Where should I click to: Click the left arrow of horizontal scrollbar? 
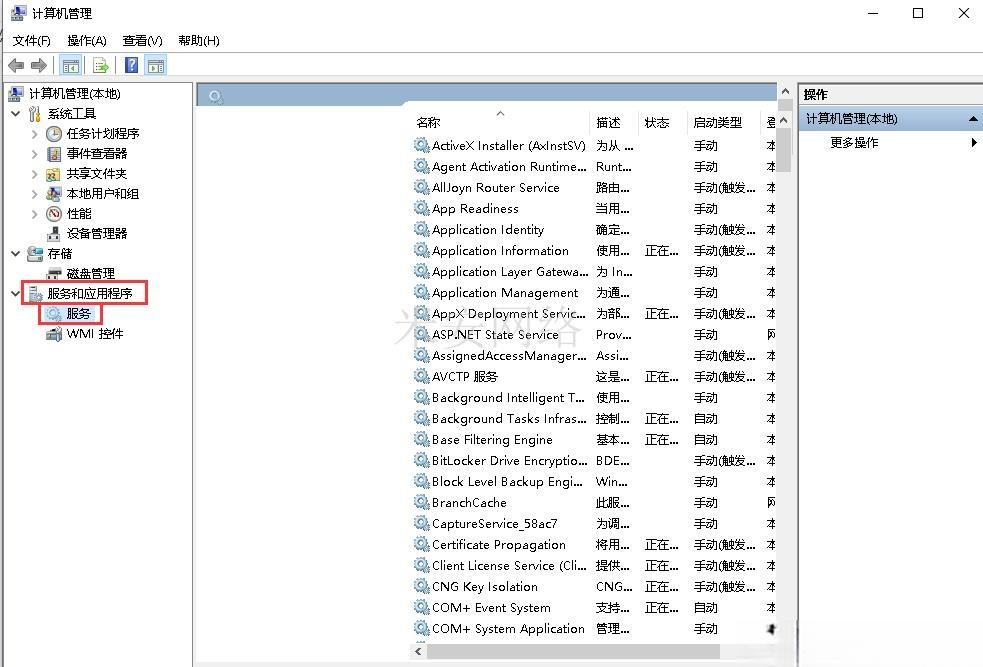tap(418, 652)
